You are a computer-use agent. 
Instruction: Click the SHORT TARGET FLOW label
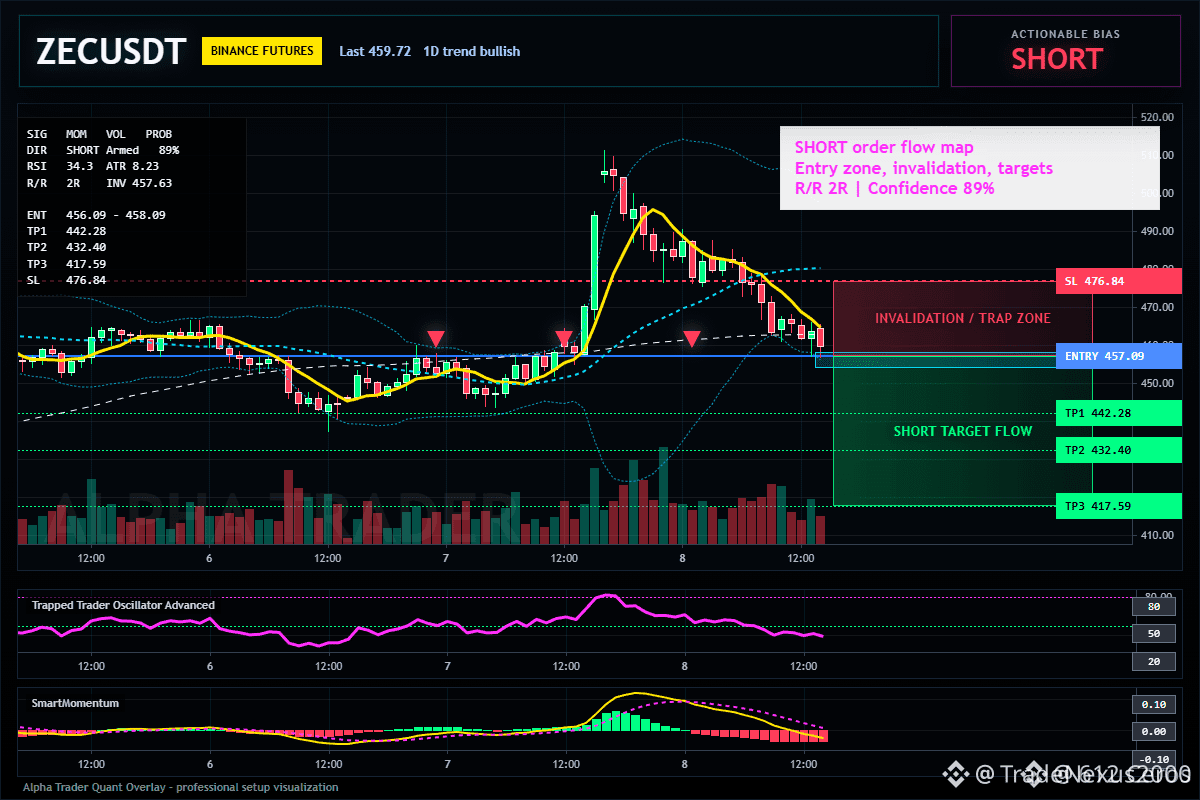coord(962,431)
